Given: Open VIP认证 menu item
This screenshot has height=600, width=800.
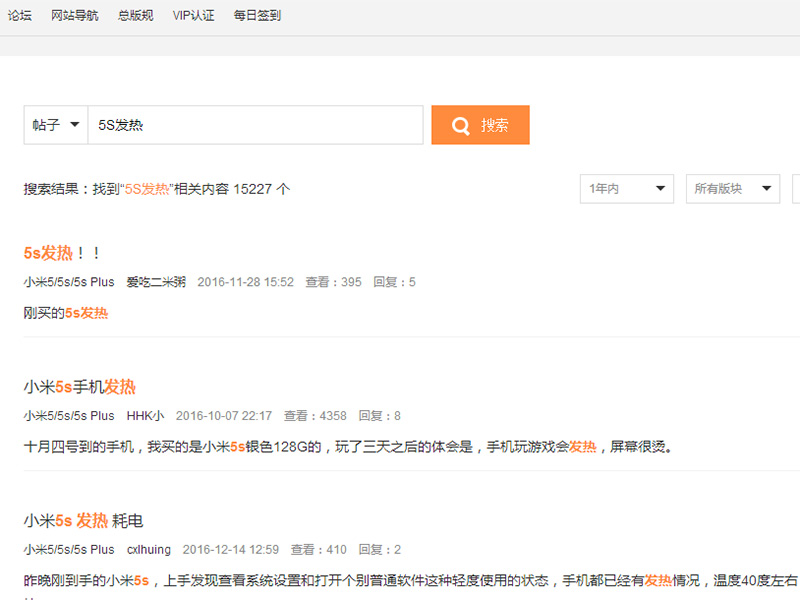Looking at the screenshot, I should click(193, 15).
